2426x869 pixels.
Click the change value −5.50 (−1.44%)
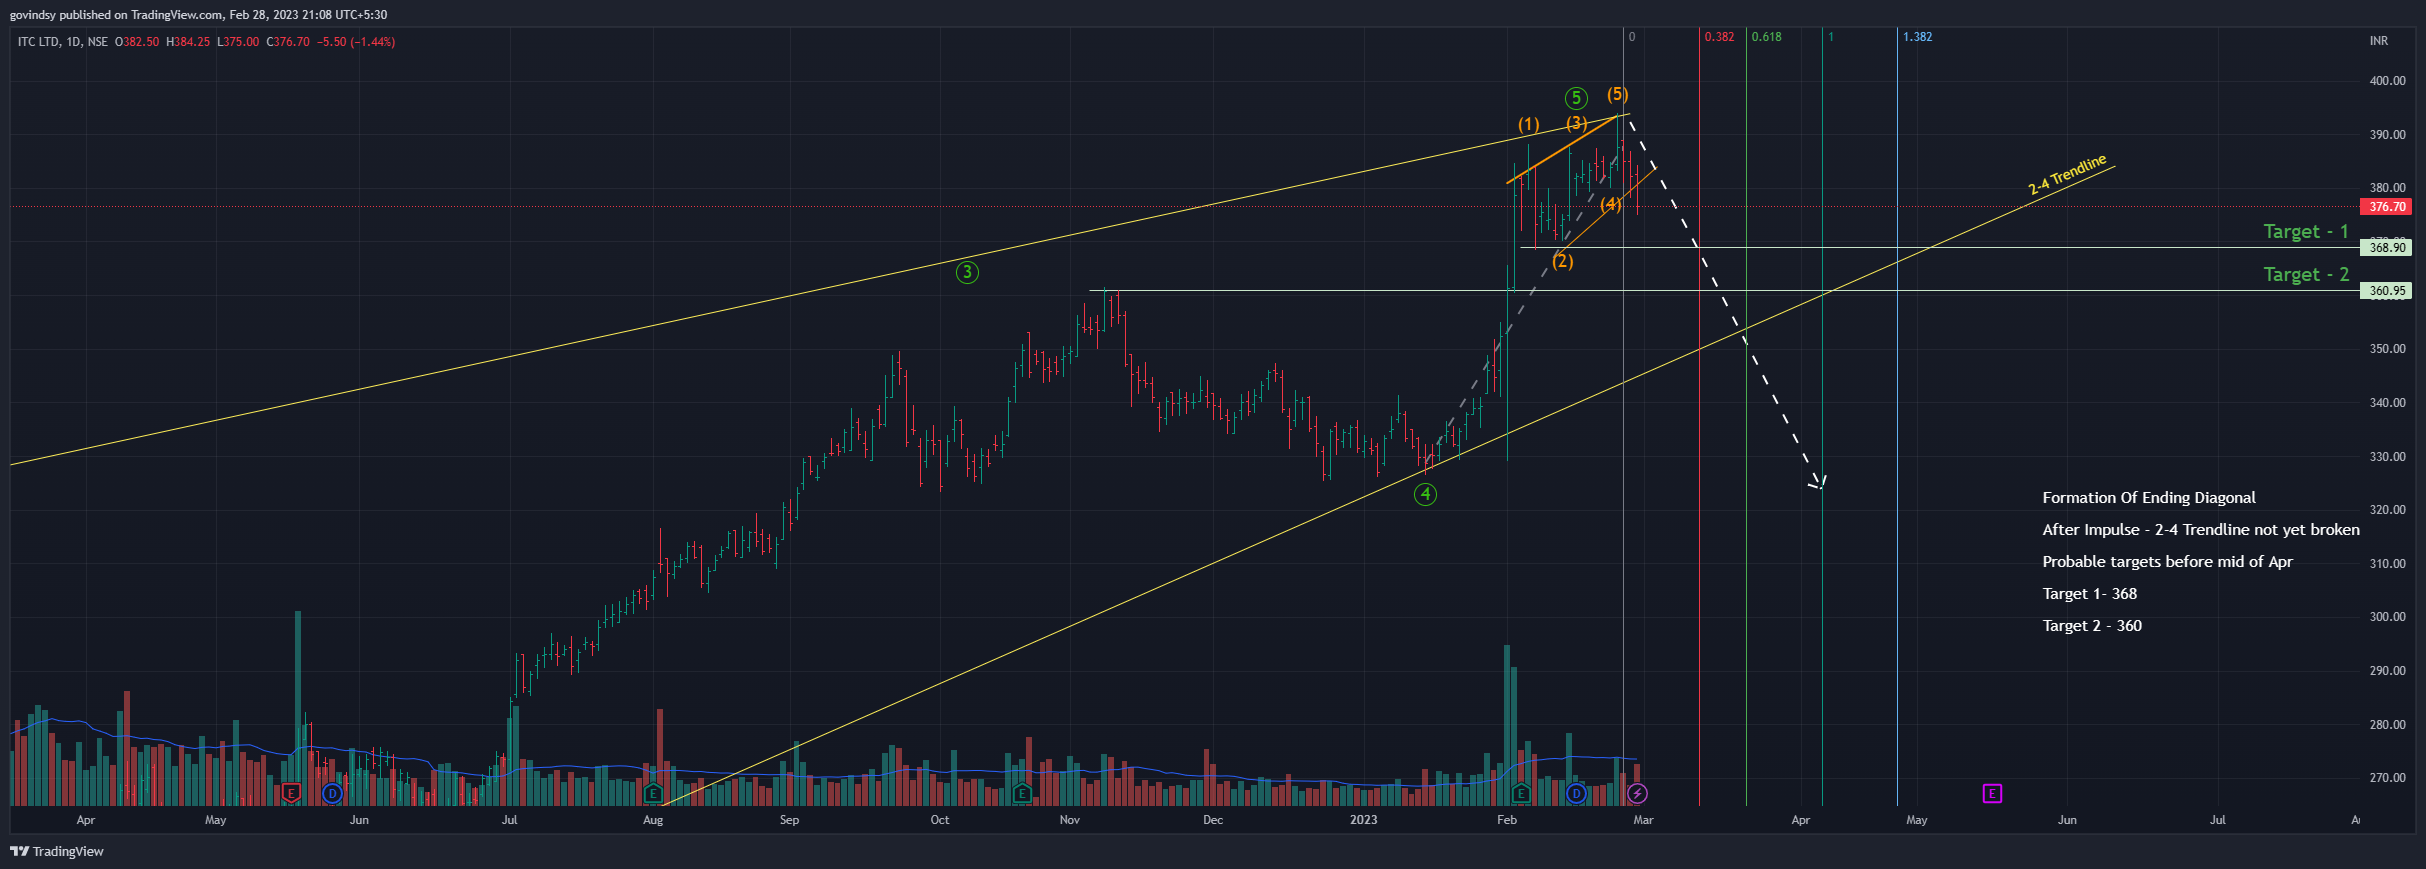pyautogui.click(x=356, y=42)
